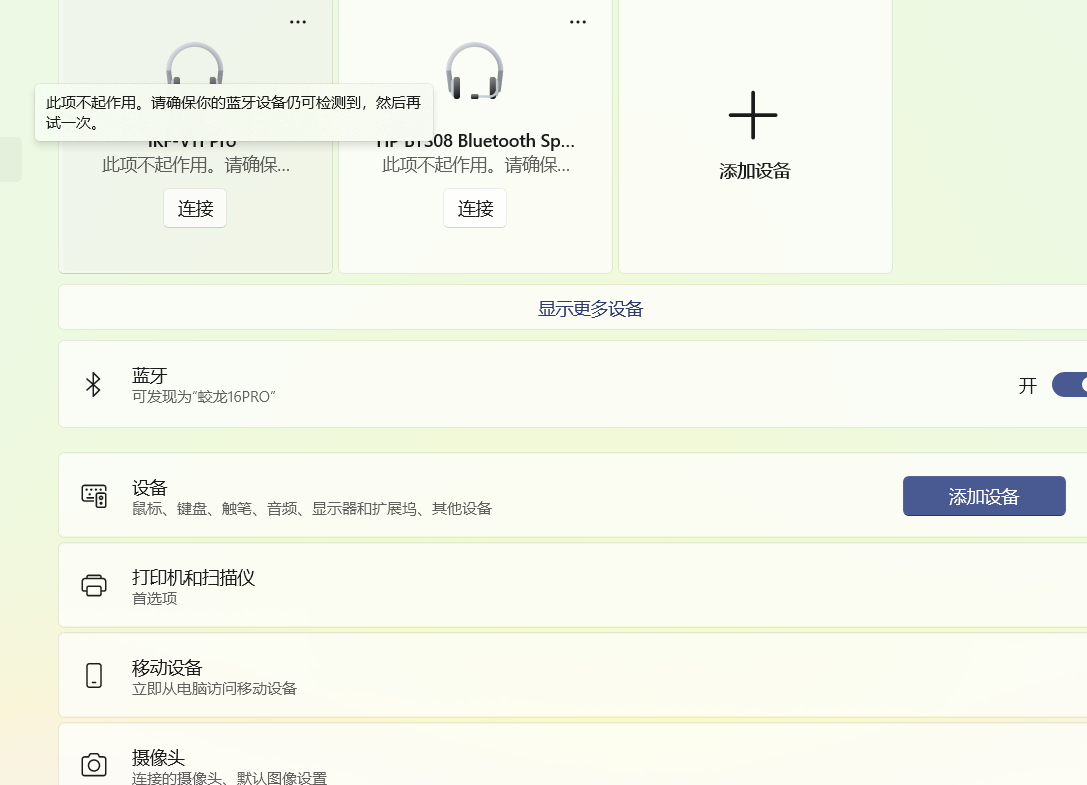1087x785 pixels.
Task: Click the 鼠标、键盘、触笔 description text
Action: 312,508
